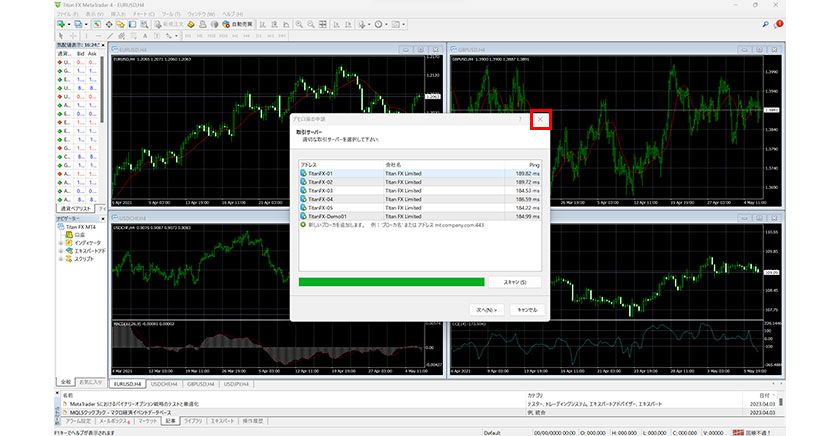The image size is (840, 436).
Task: Click the zoom out magnifier toolbar icon
Action: point(311,23)
